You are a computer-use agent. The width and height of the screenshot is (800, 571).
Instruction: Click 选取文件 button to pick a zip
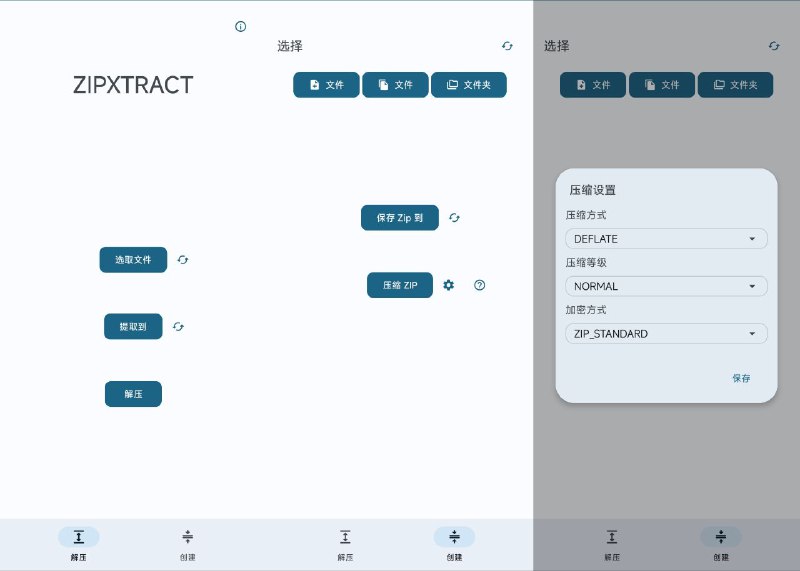[133, 260]
